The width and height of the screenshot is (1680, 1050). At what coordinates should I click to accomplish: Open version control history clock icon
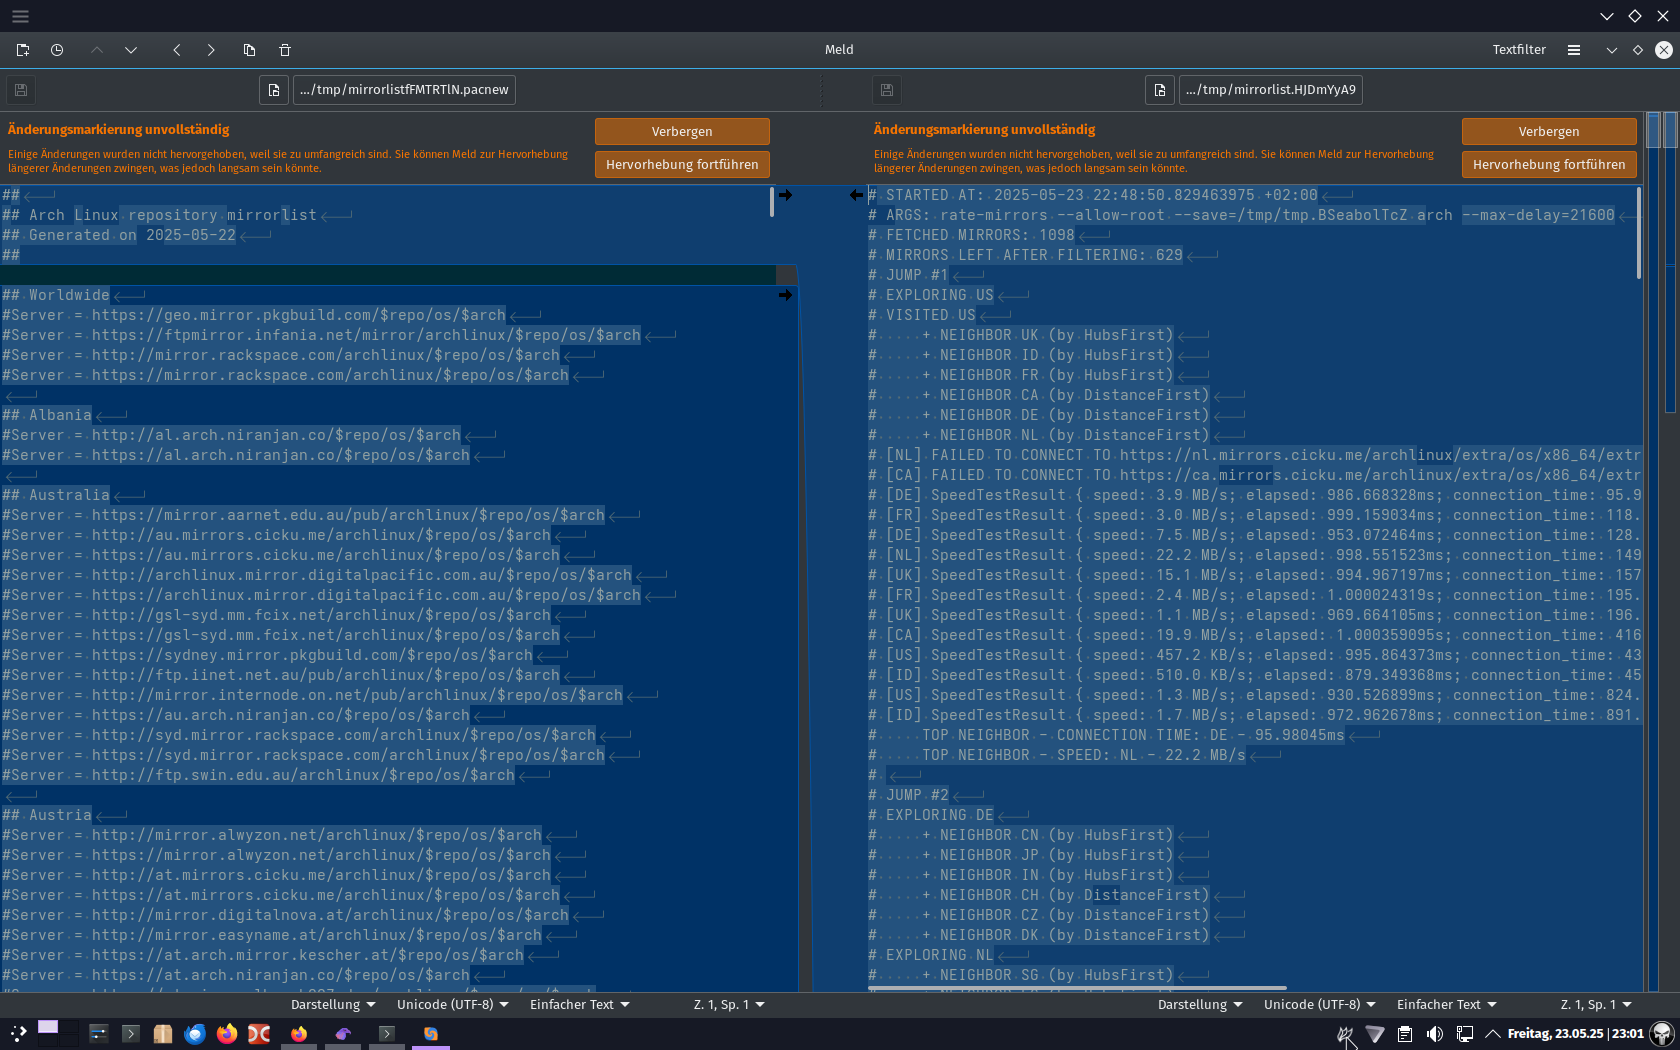(57, 49)
